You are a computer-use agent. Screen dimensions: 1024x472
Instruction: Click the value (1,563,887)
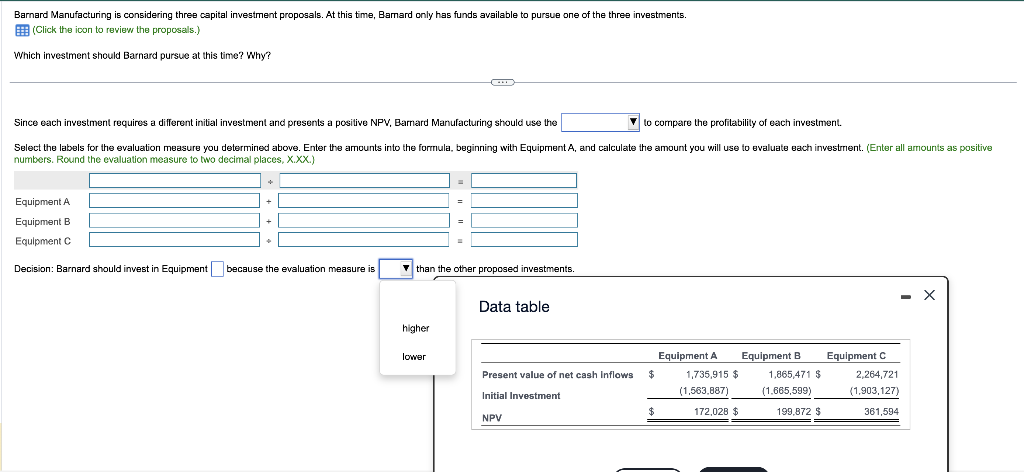704,391
